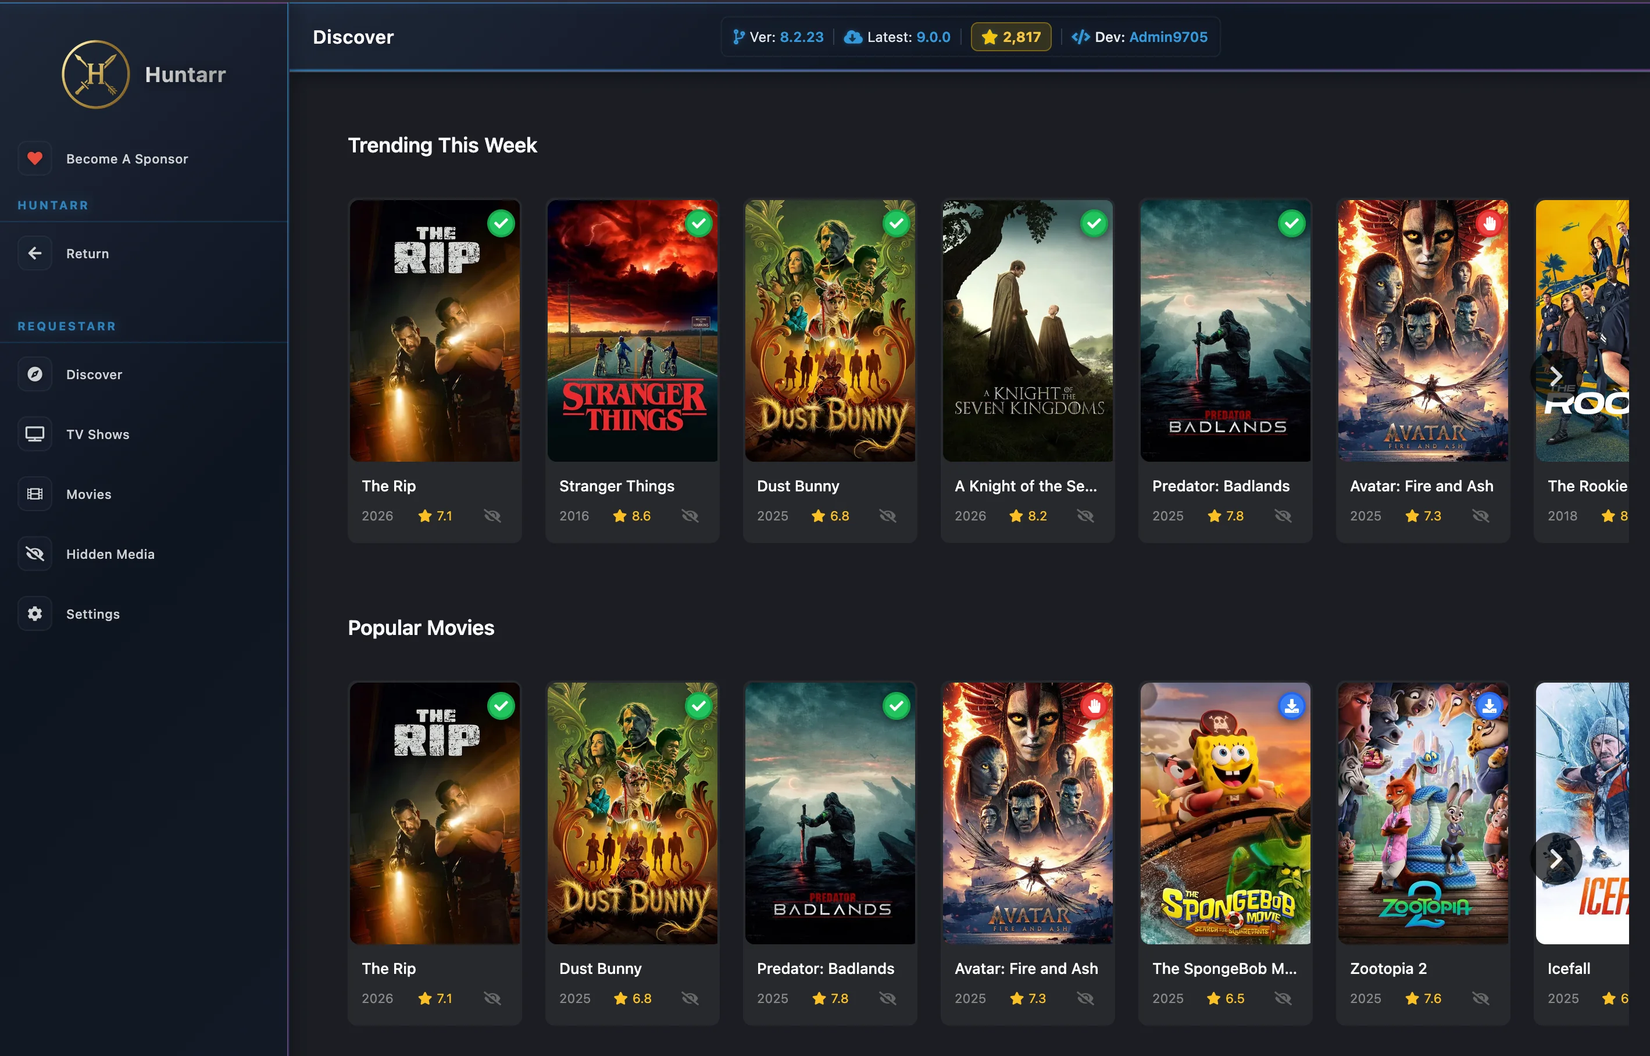Open Hidden Media in the sidebar

144,554
